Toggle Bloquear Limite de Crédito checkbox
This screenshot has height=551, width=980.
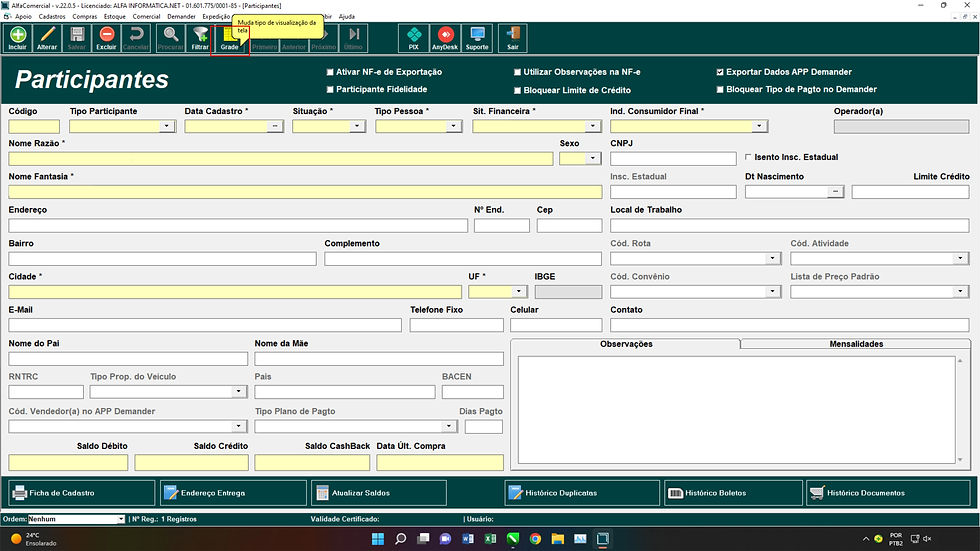518,90
